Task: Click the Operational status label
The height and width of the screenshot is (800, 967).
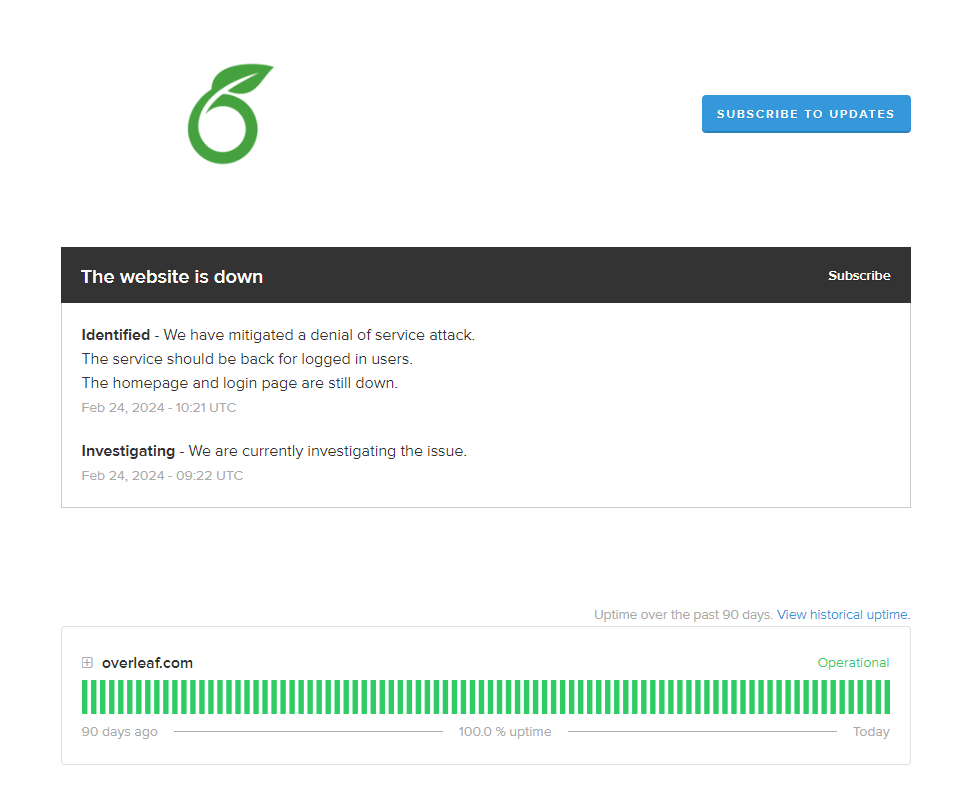Action: (853, 662)
